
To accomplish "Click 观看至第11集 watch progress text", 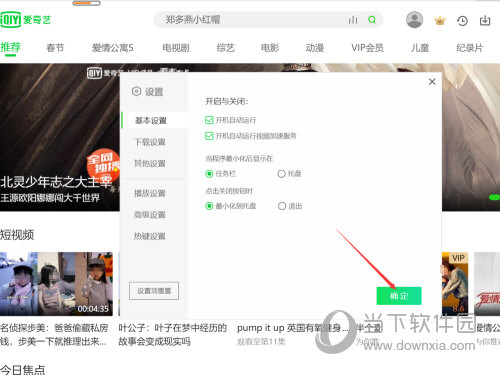I will click(x=261, y=342).
